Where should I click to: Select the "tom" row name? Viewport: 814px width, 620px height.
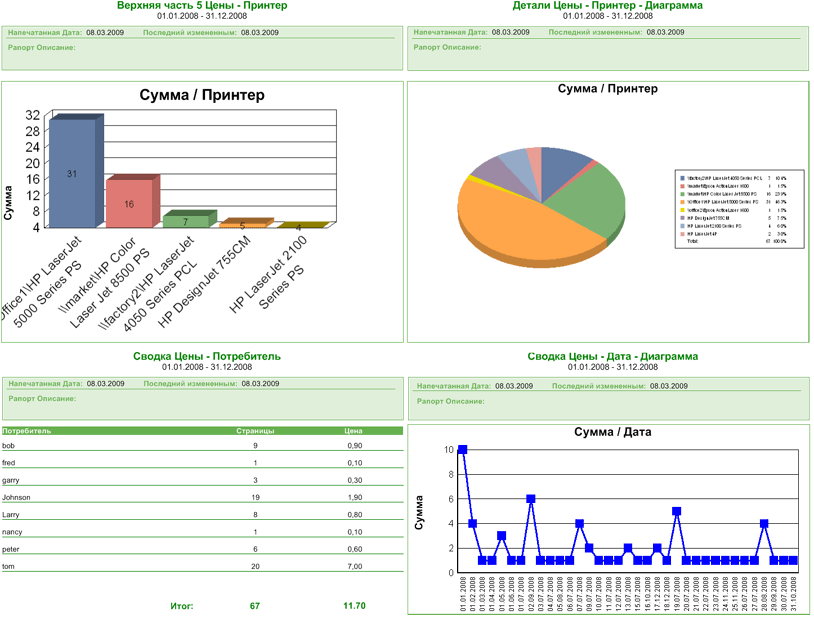pos(8,567)
